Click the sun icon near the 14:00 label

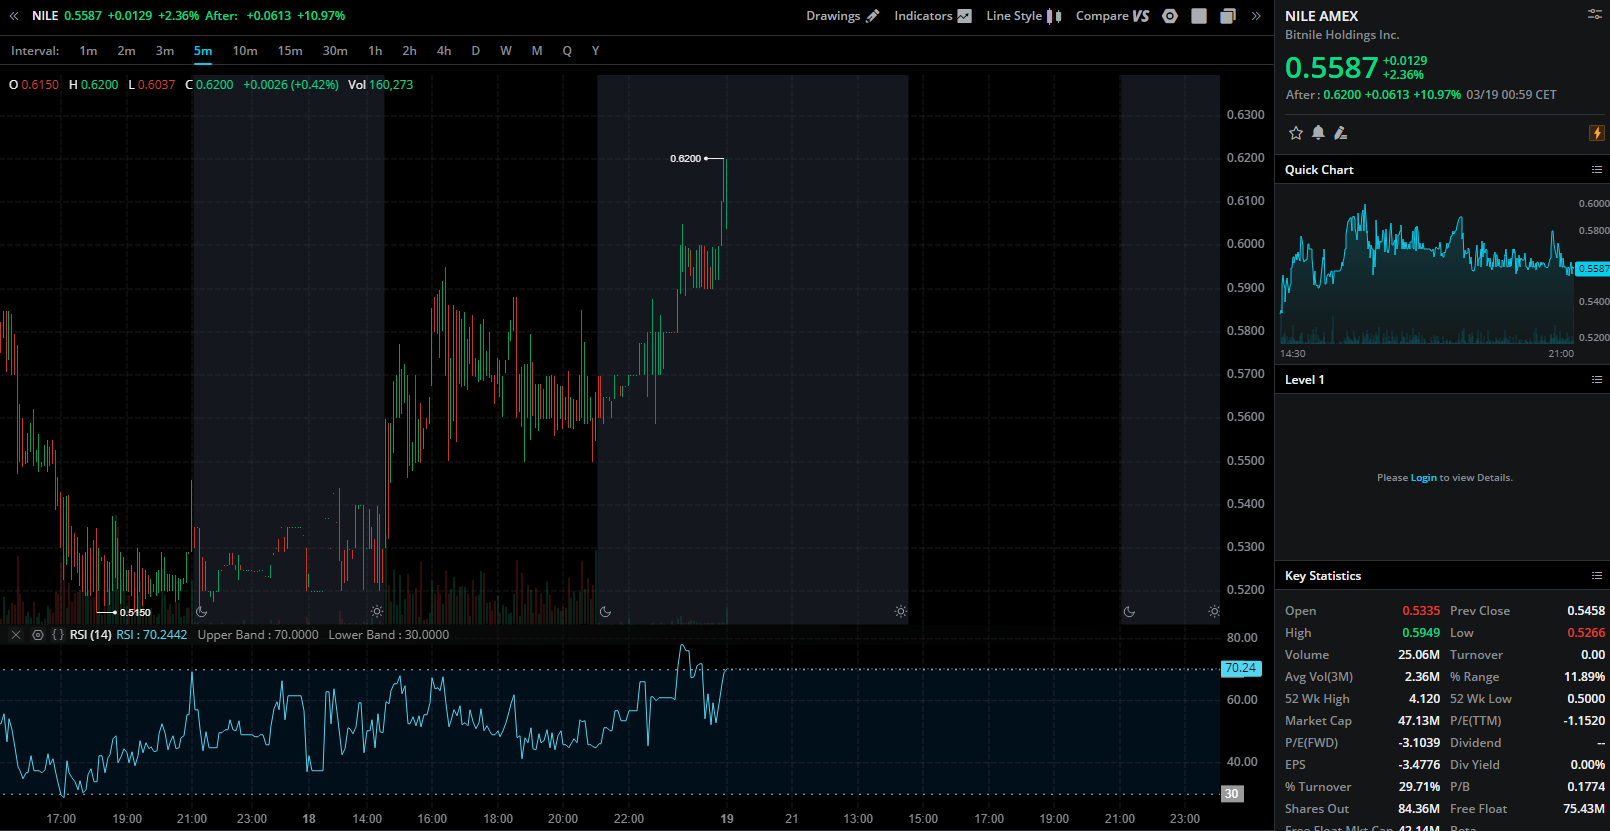(x=377, y=612)
